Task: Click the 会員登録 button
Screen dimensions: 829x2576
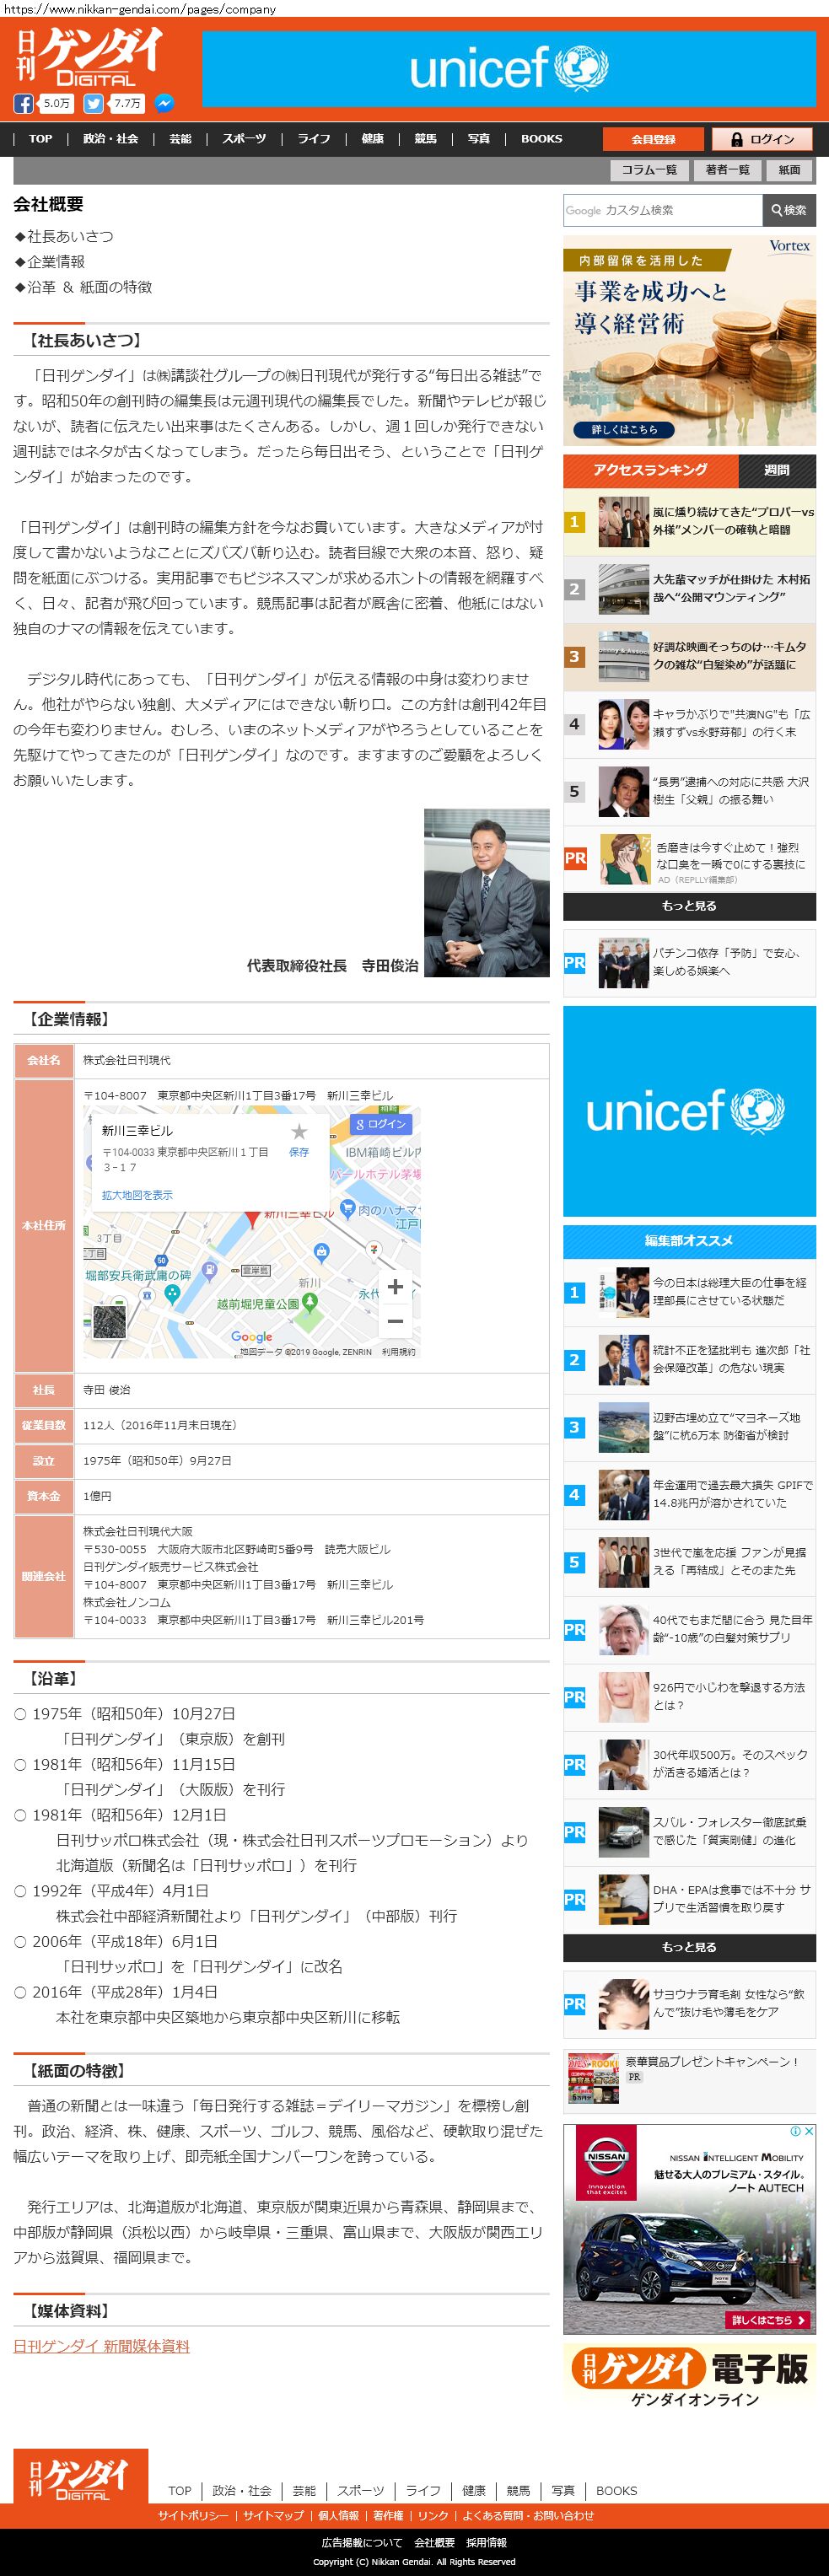Action: pos(653,139)
